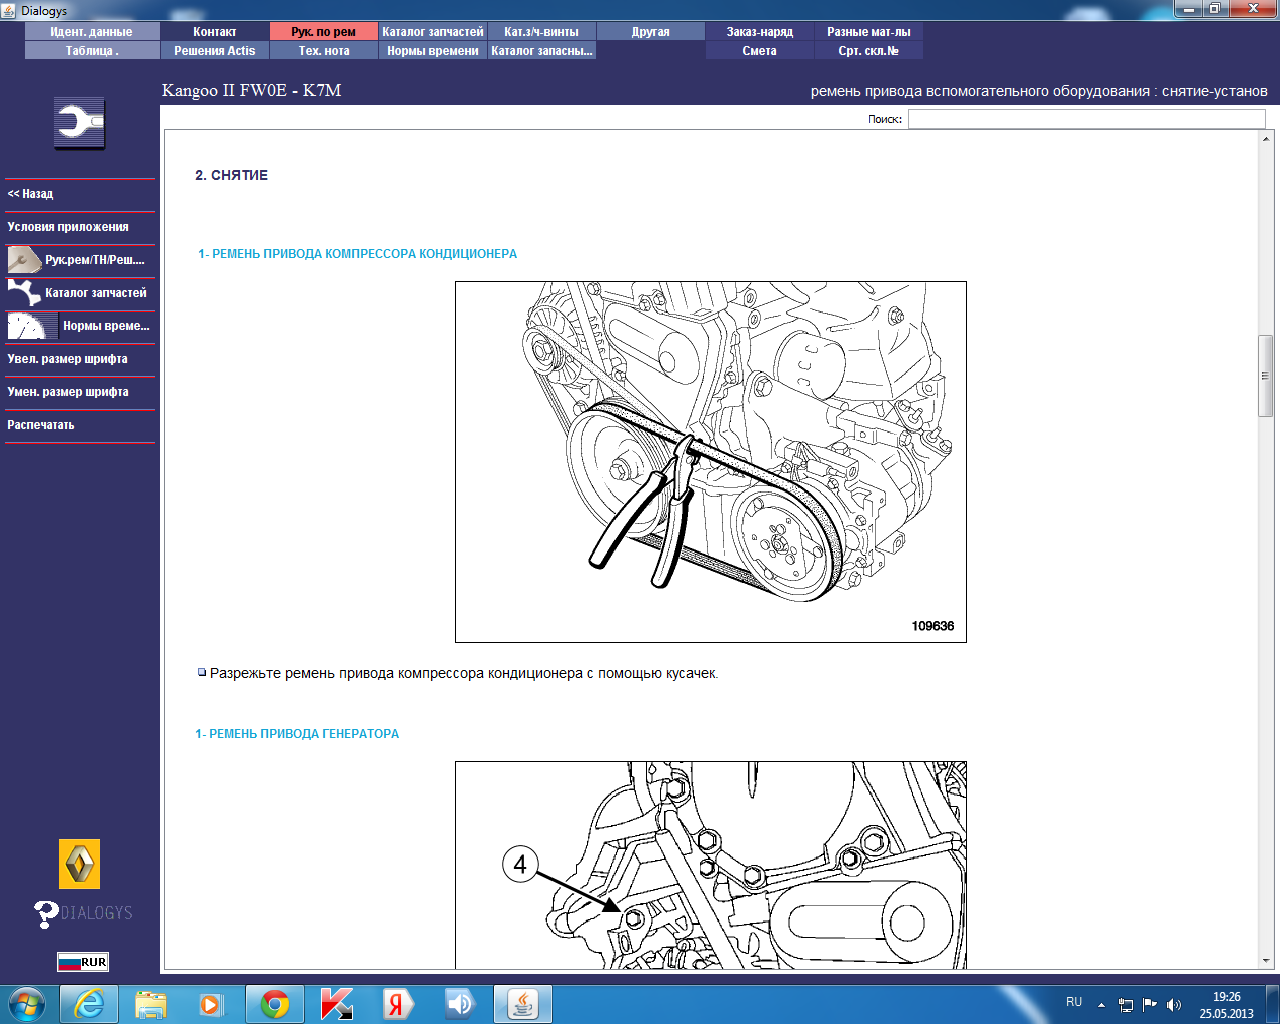Open Windows Explorer folder on the taskbar
1280x1024 pixels.
click(151, 1004)
